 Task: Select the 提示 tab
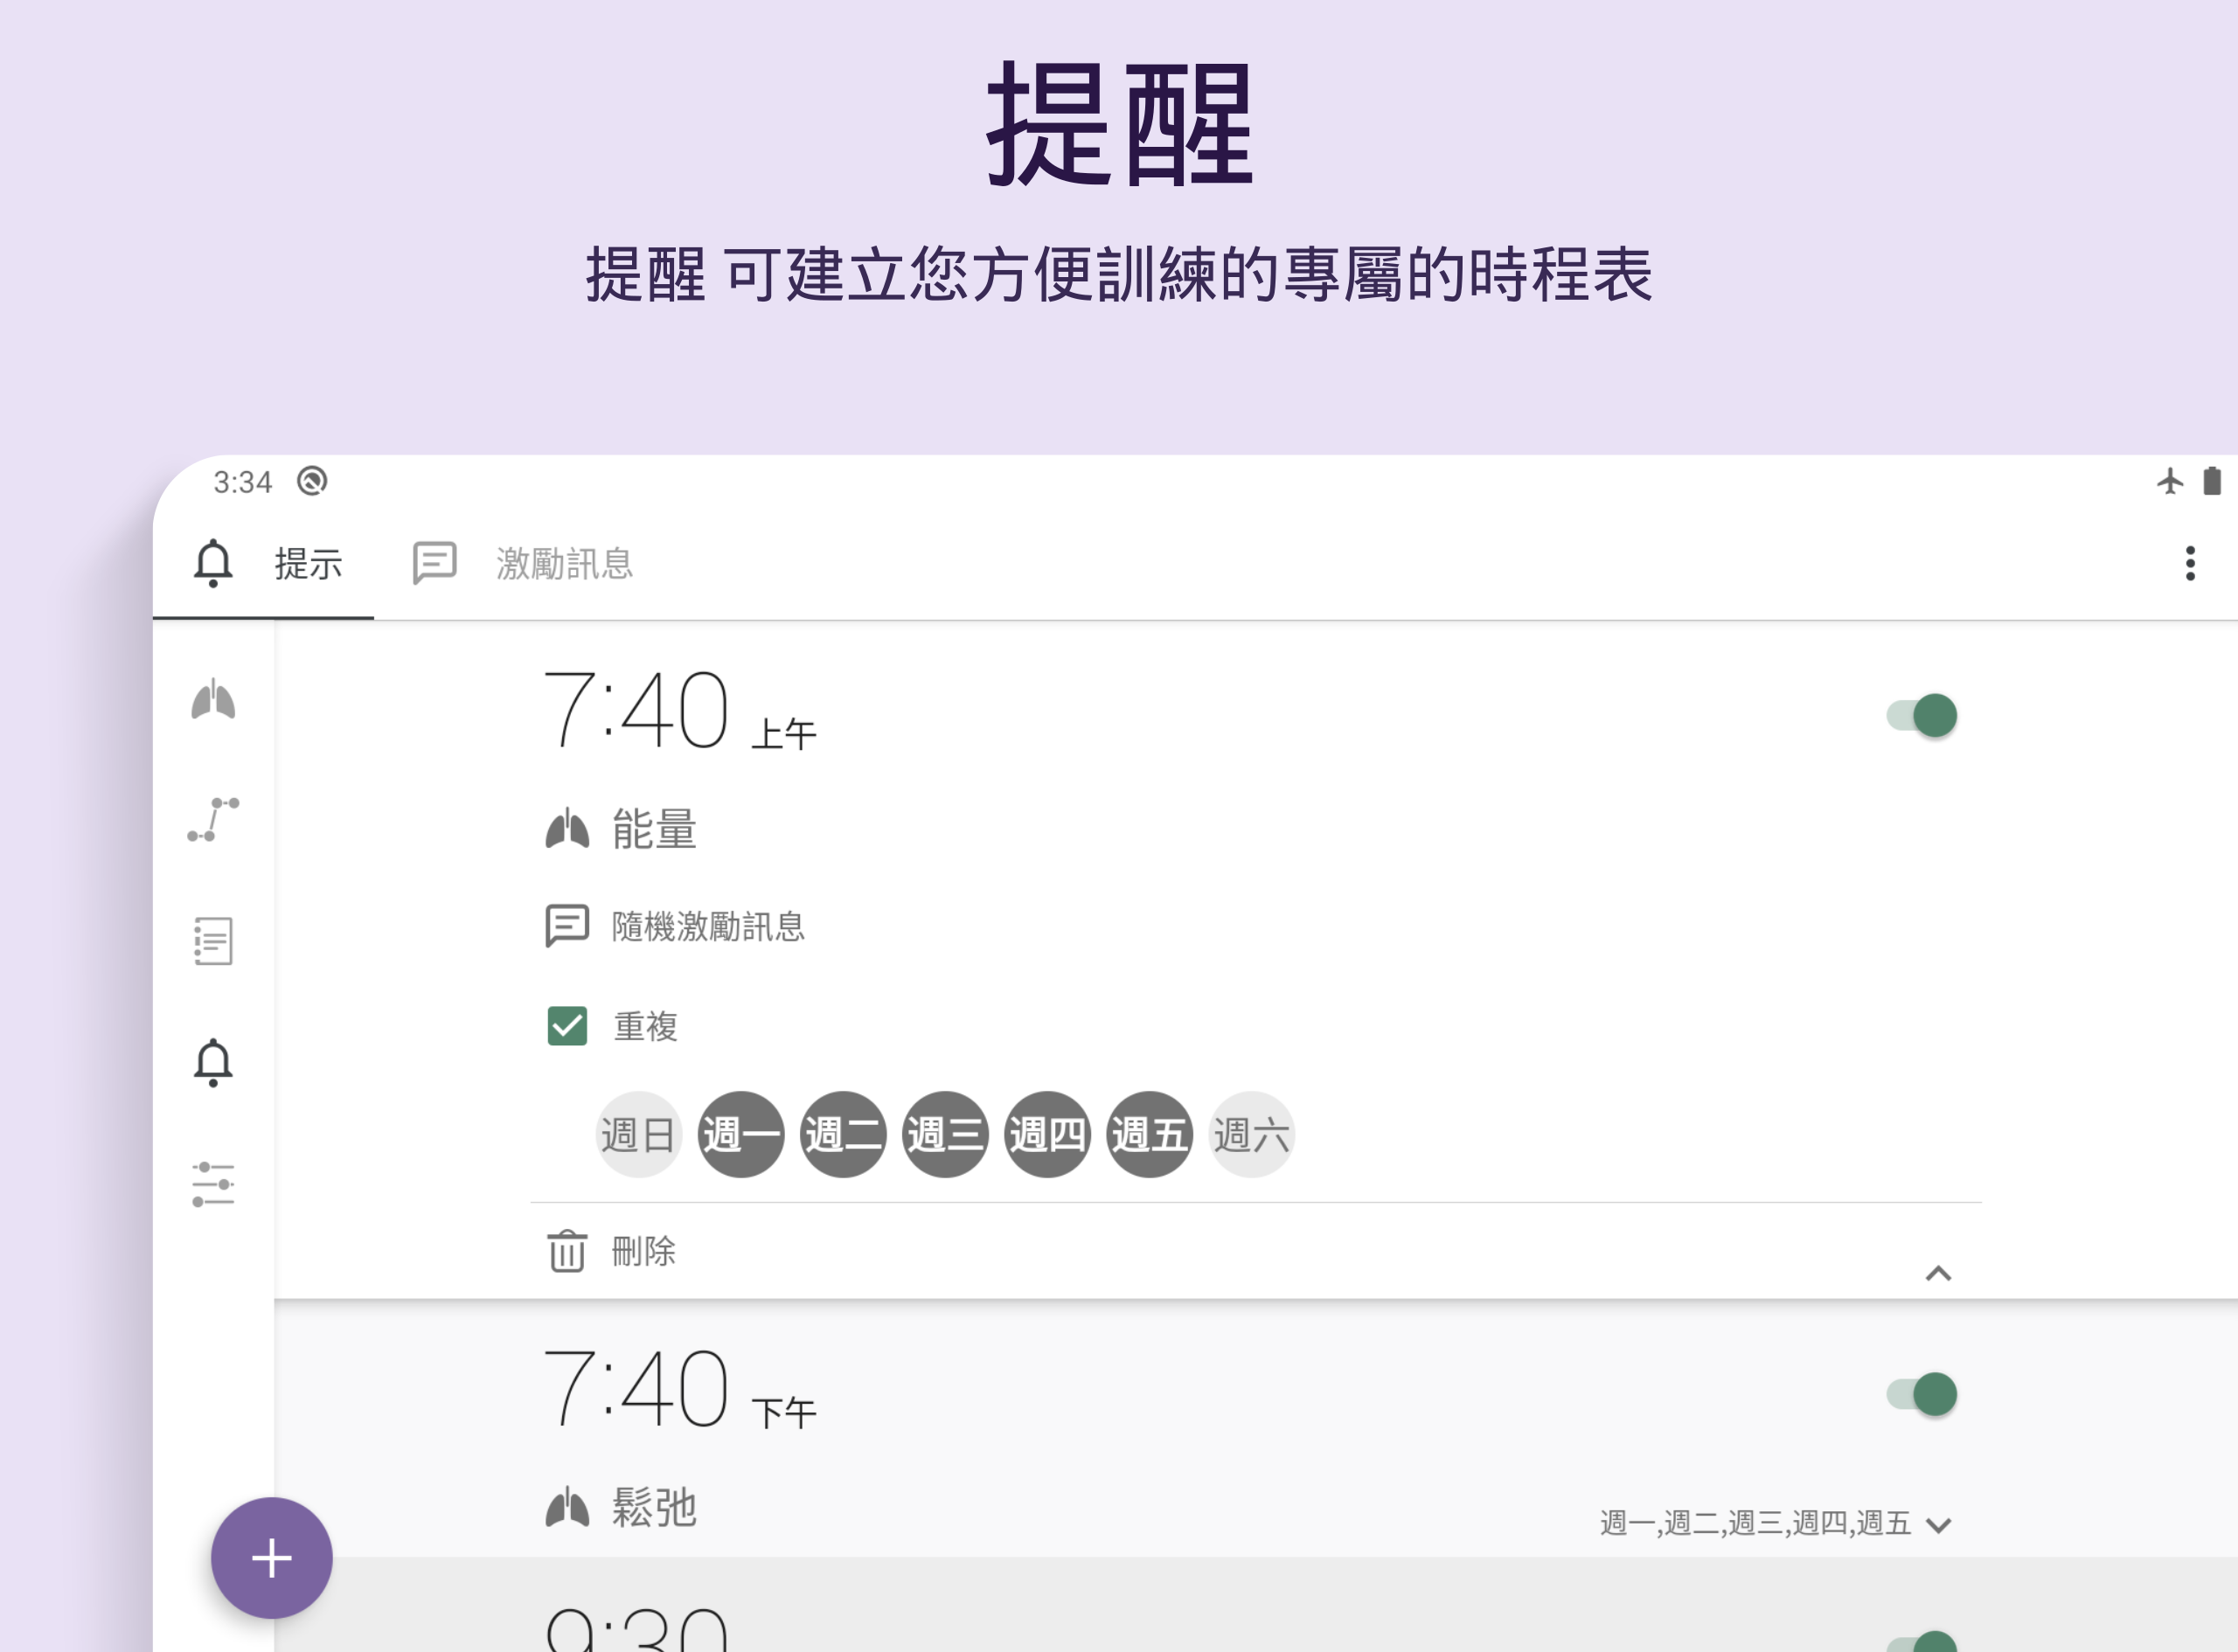pyautogui.click(x=266, y=563)
